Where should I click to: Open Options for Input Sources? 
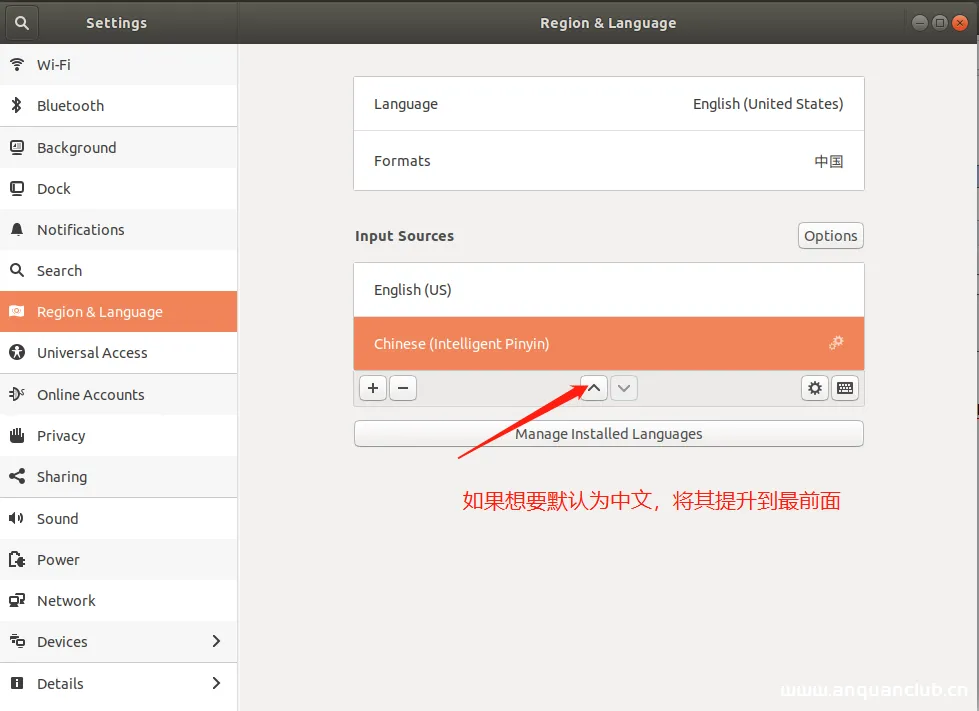click(830, 236)
